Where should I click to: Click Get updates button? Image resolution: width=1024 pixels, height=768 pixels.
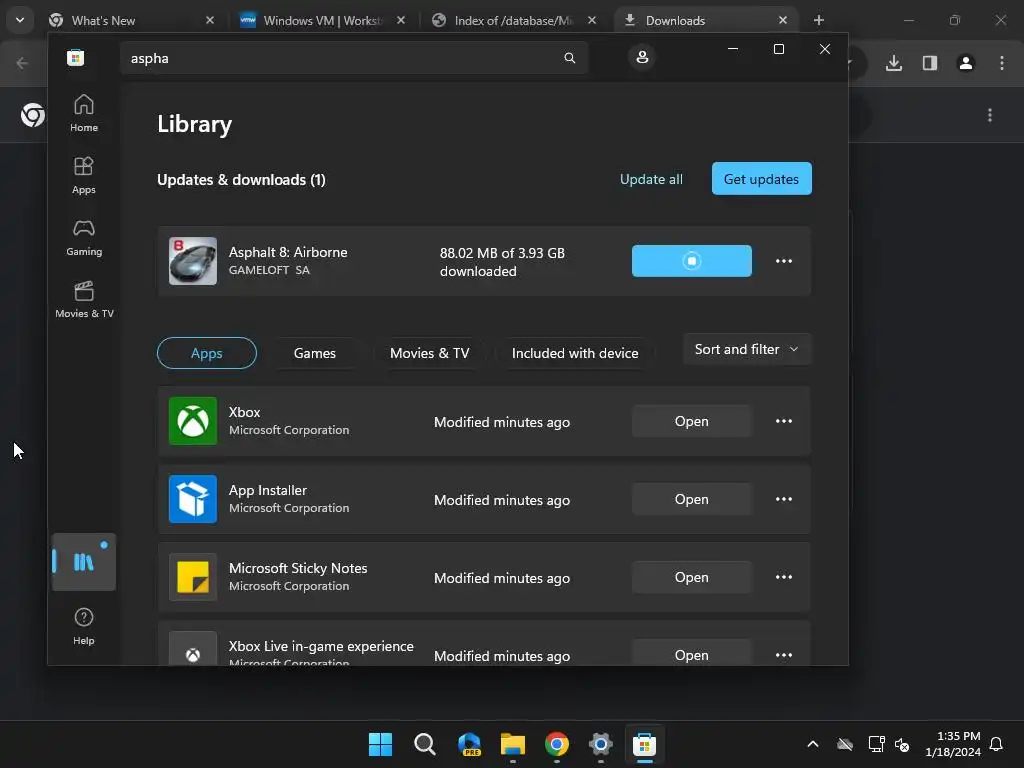pyautogui.click(x=761, y=179)
